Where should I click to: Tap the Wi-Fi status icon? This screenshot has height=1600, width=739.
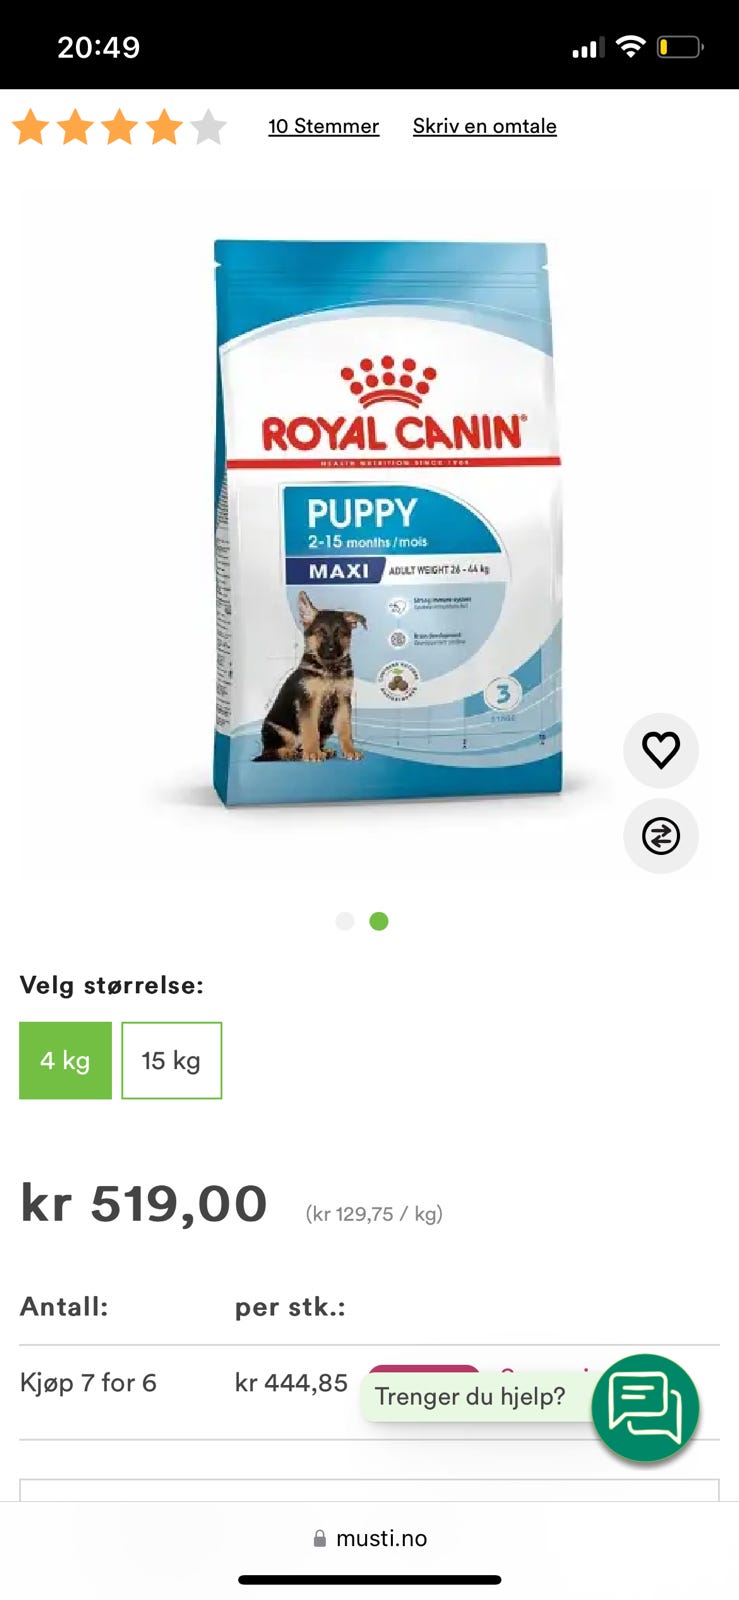pos(630,47)
